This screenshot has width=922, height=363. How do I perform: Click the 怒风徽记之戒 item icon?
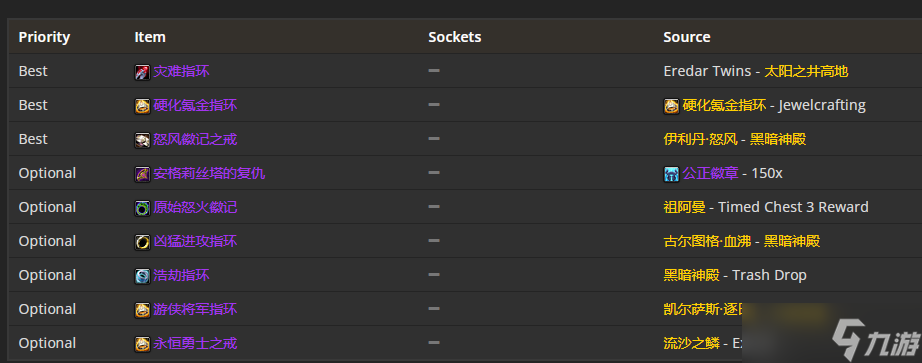click(x=142, y=140)
